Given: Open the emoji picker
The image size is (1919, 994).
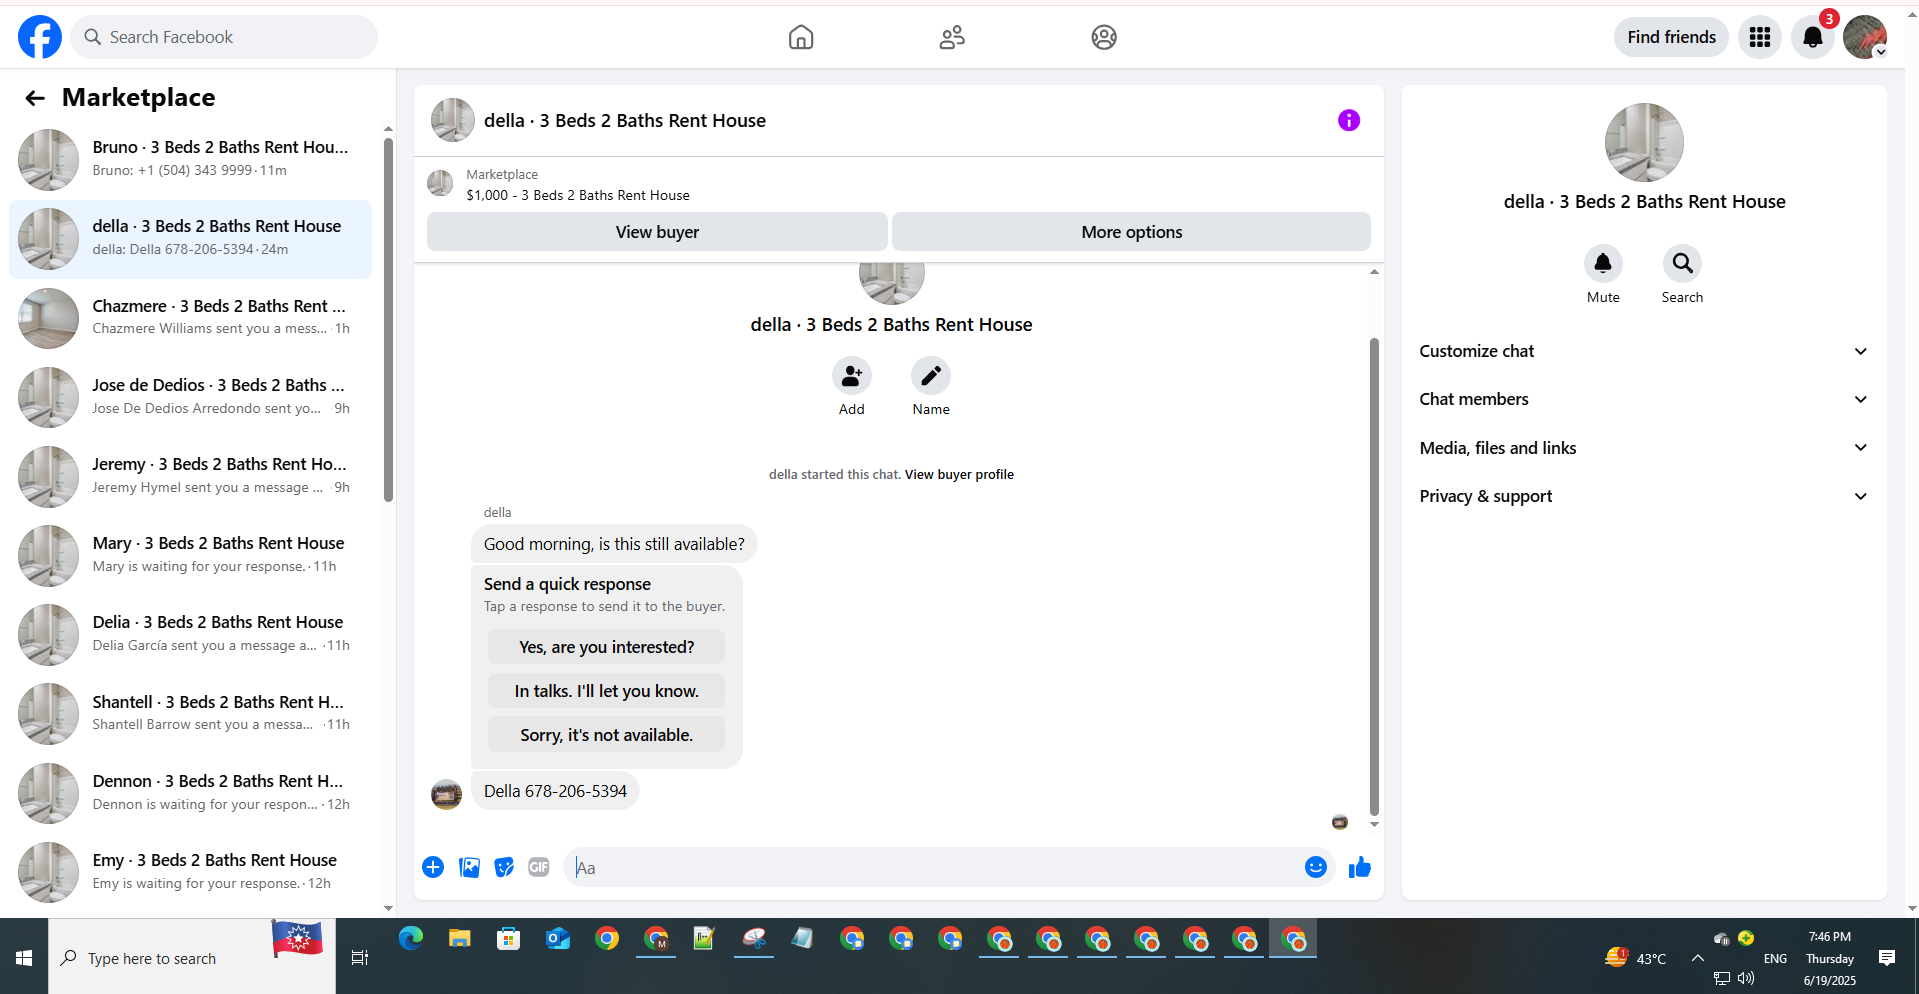Looking at the screenshot, I should (1316, 867).
